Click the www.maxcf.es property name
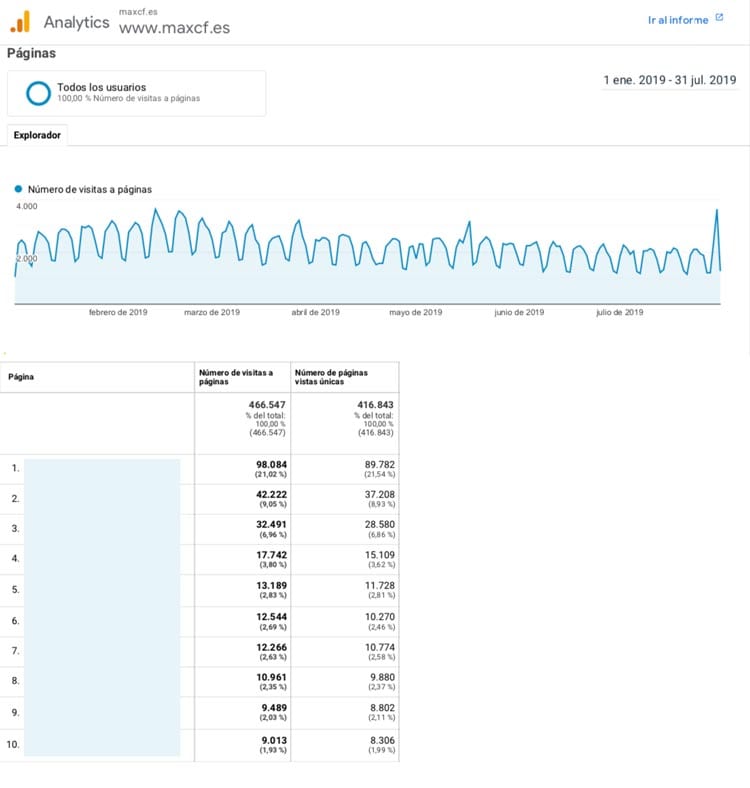 (x=174, y=28)
